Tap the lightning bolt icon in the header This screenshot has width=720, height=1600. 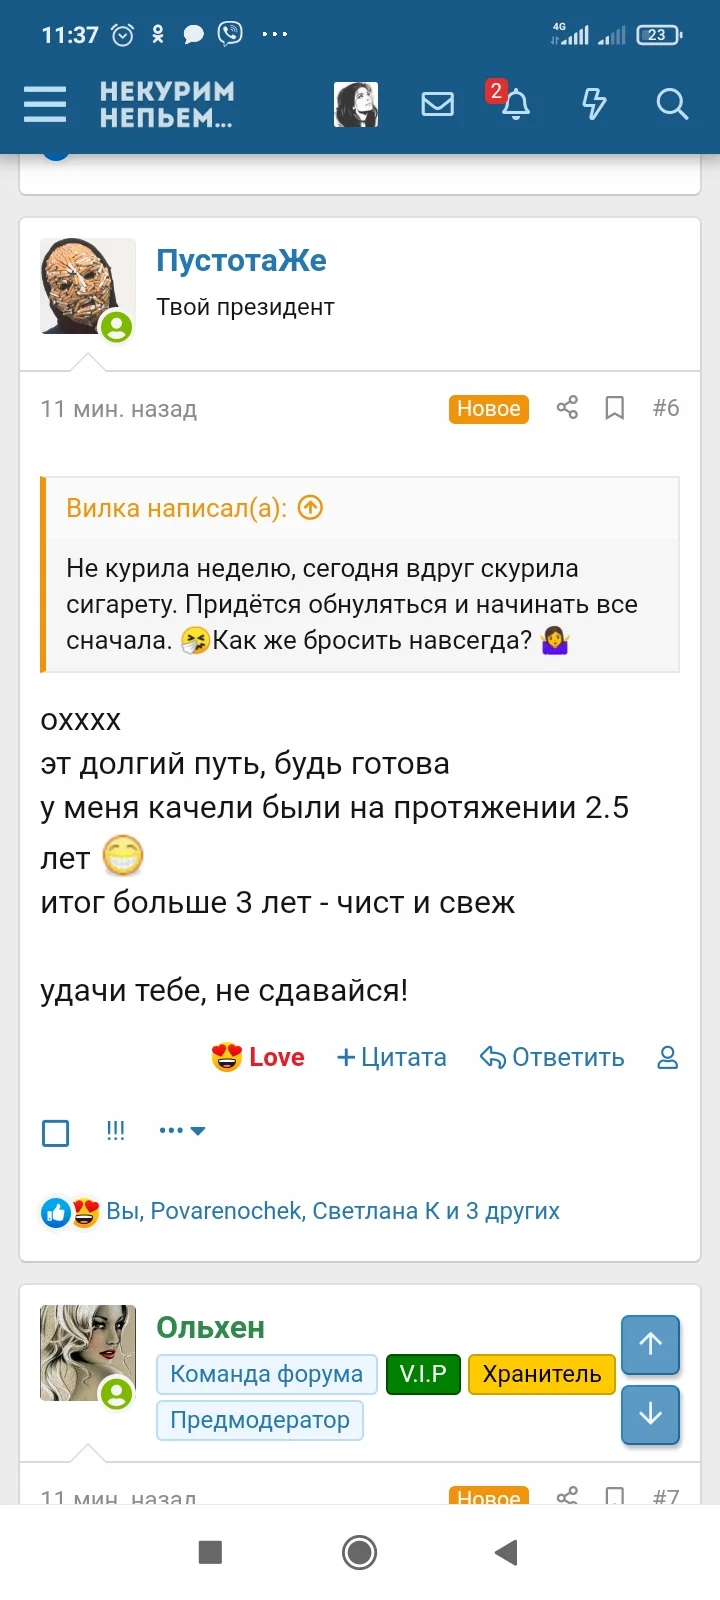[593, 103]
